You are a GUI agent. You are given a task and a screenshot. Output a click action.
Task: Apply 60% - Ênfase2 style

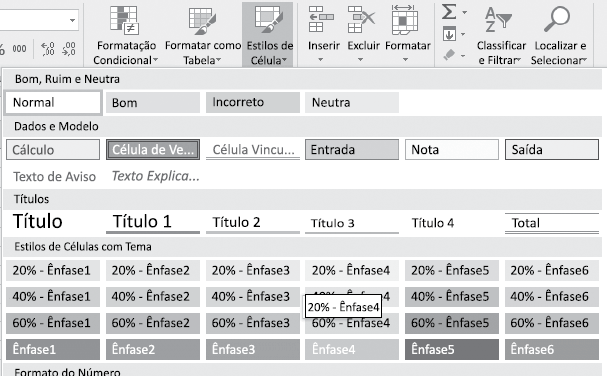point(153,323)
